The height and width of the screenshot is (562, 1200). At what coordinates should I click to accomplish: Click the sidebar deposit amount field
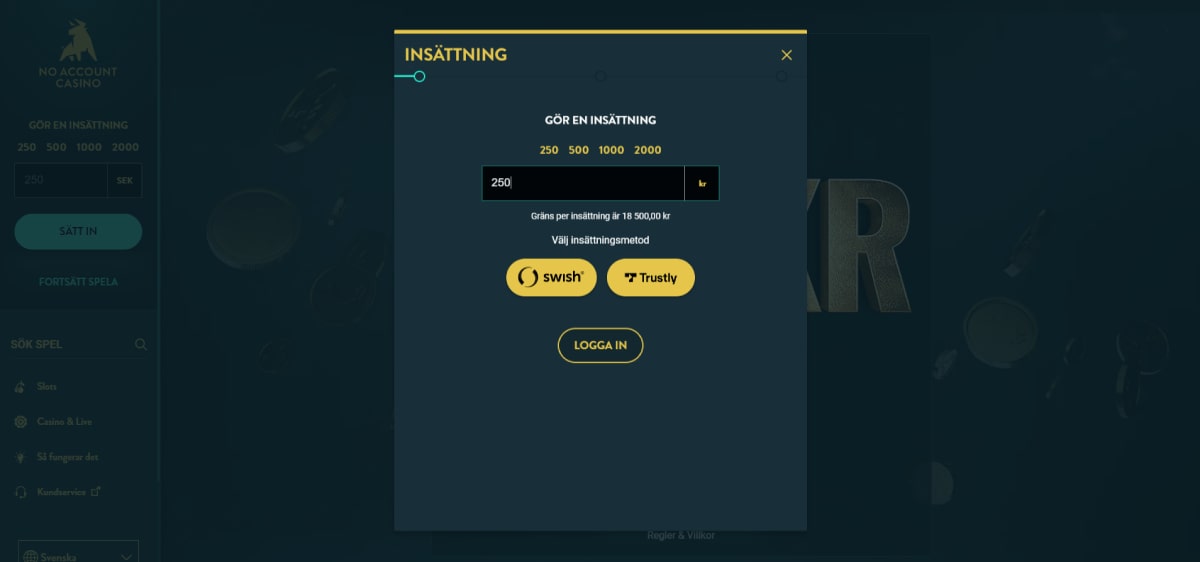(61, 180)
